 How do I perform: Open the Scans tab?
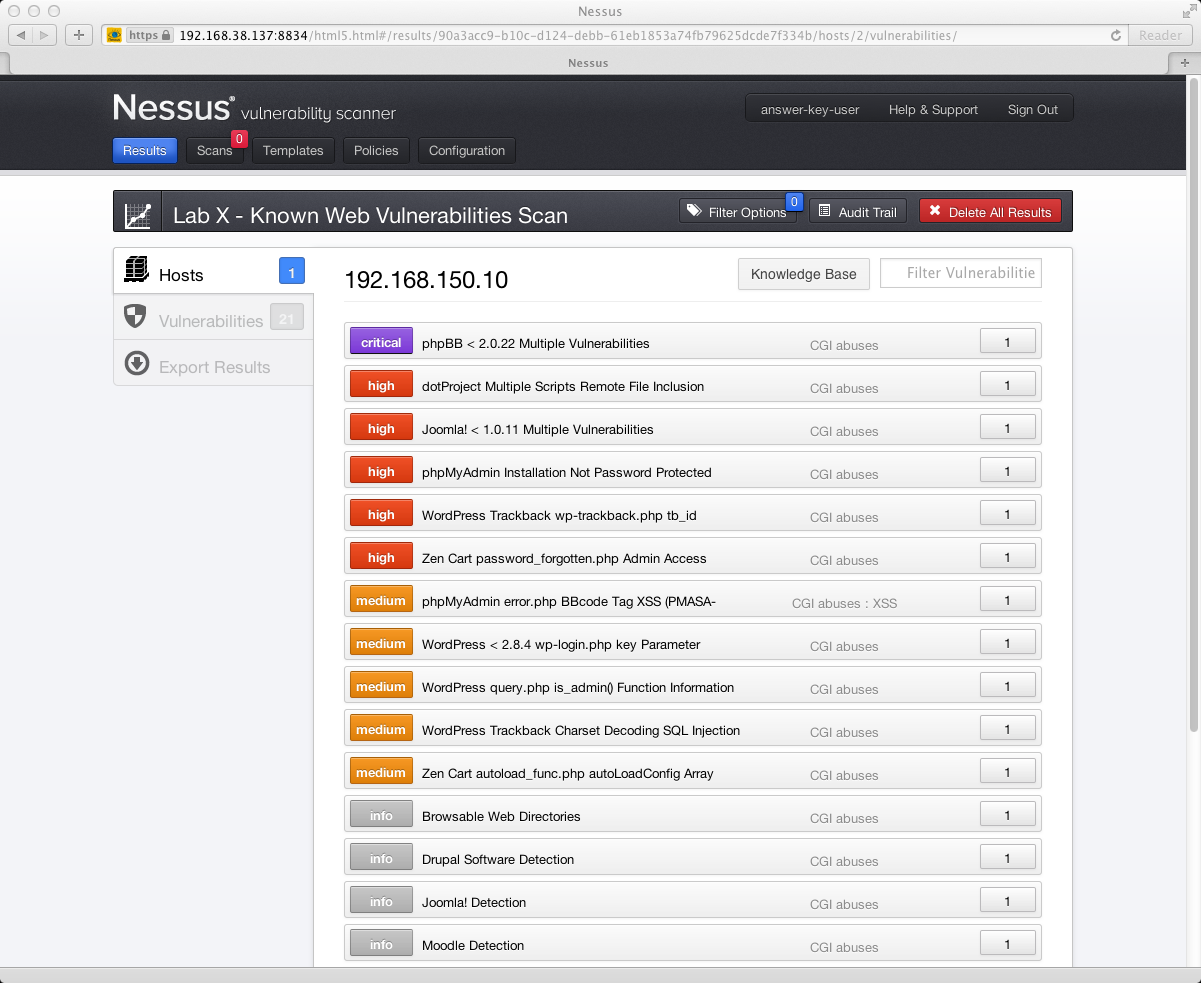215,151
